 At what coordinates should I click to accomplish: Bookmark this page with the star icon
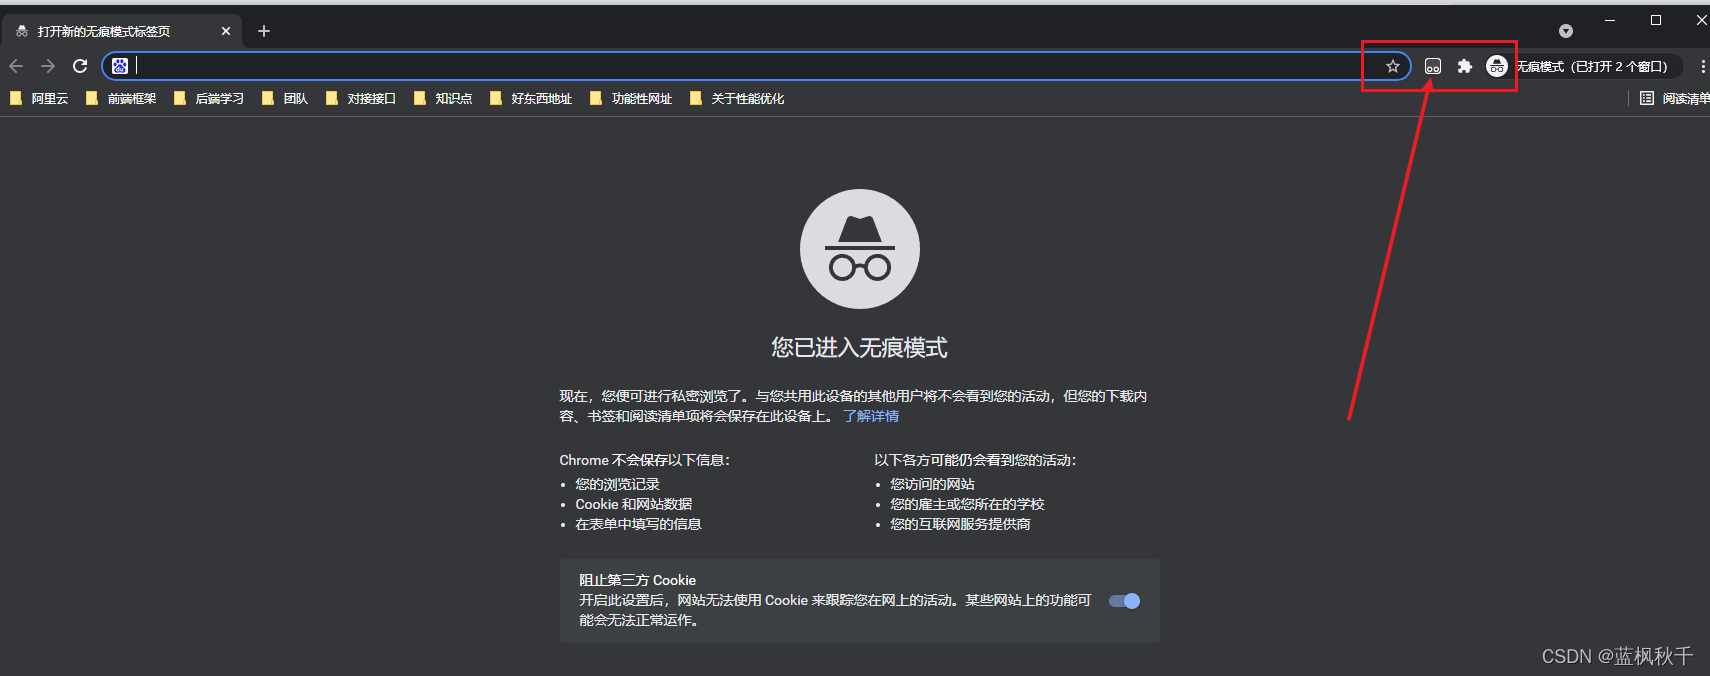coord(1392,66)
